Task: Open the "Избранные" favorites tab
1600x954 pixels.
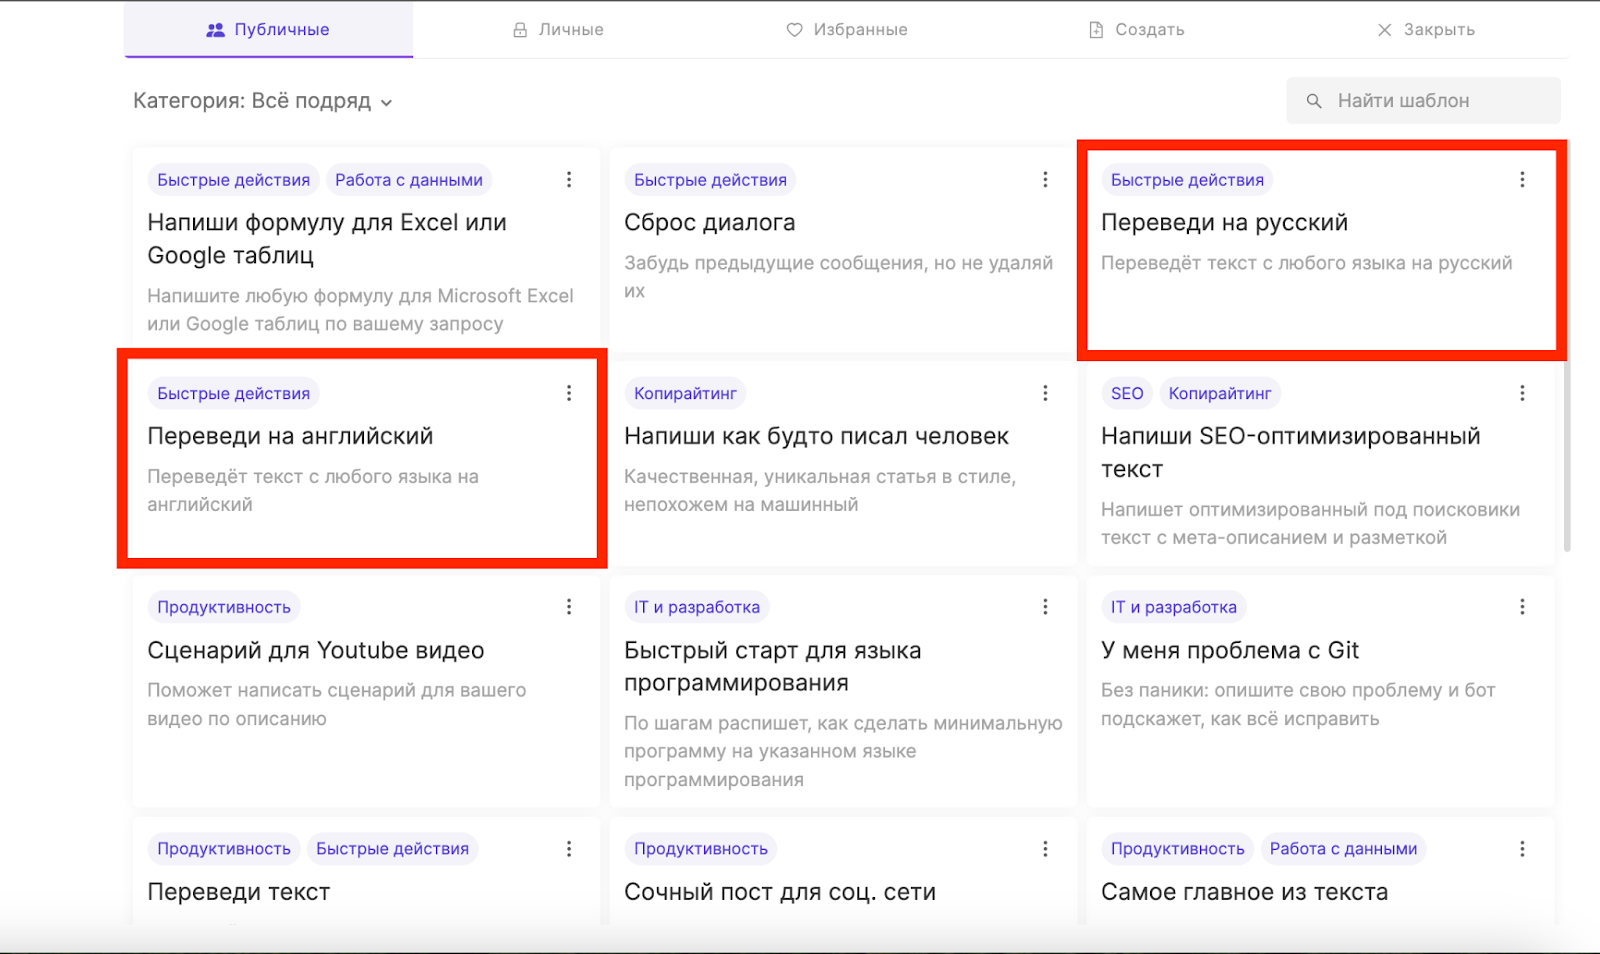Action: click(x=847, y=30)
